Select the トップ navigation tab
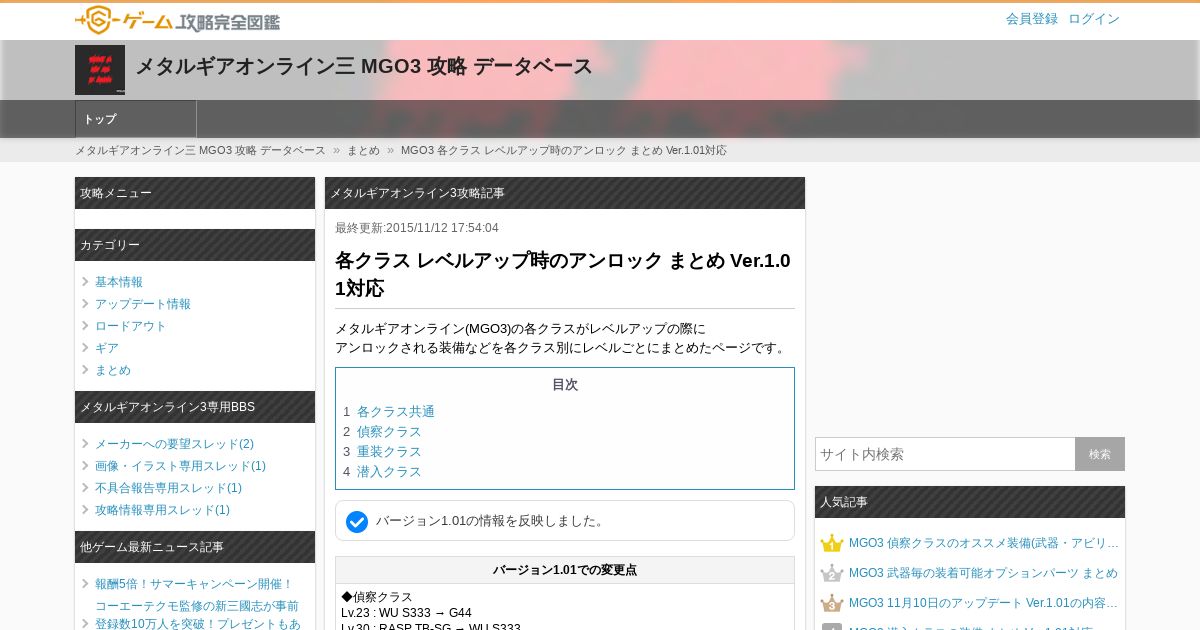The width and height of the screenshot is (1200, 630). pyautogui.click(x=136, y=119)
